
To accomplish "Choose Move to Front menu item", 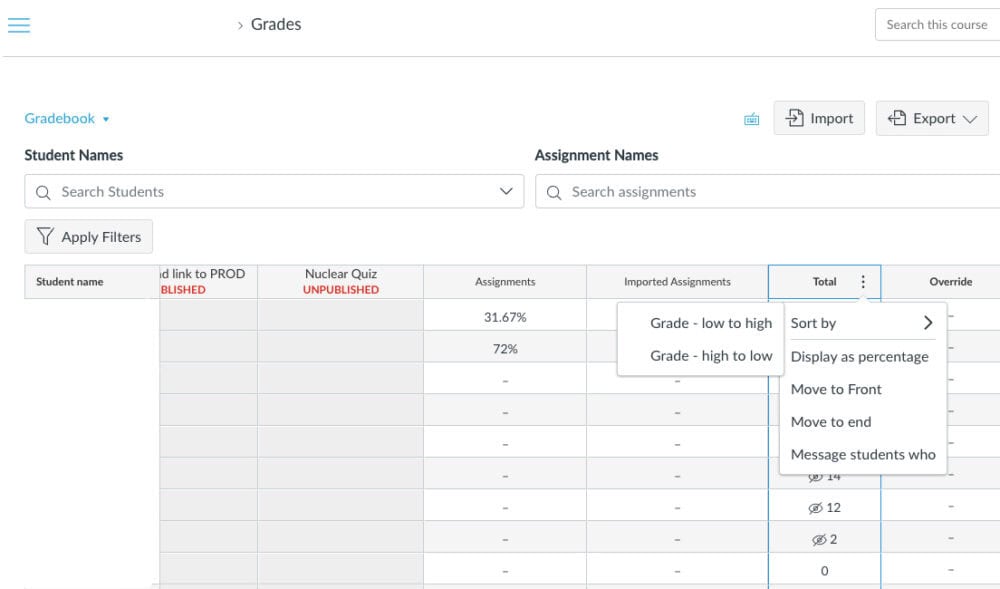I will [x=836, y=389].
